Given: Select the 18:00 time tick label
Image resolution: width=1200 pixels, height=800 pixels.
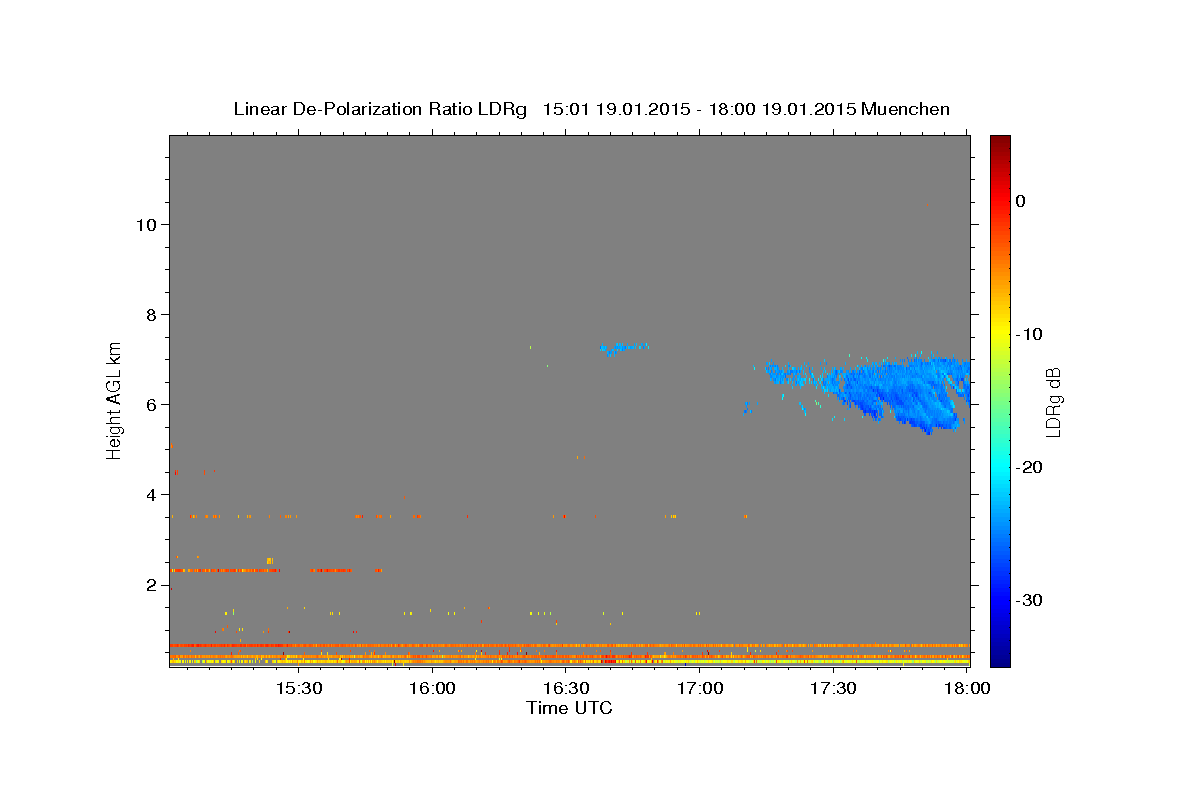Looking at the screenshot, I should [x=966, y=689].
